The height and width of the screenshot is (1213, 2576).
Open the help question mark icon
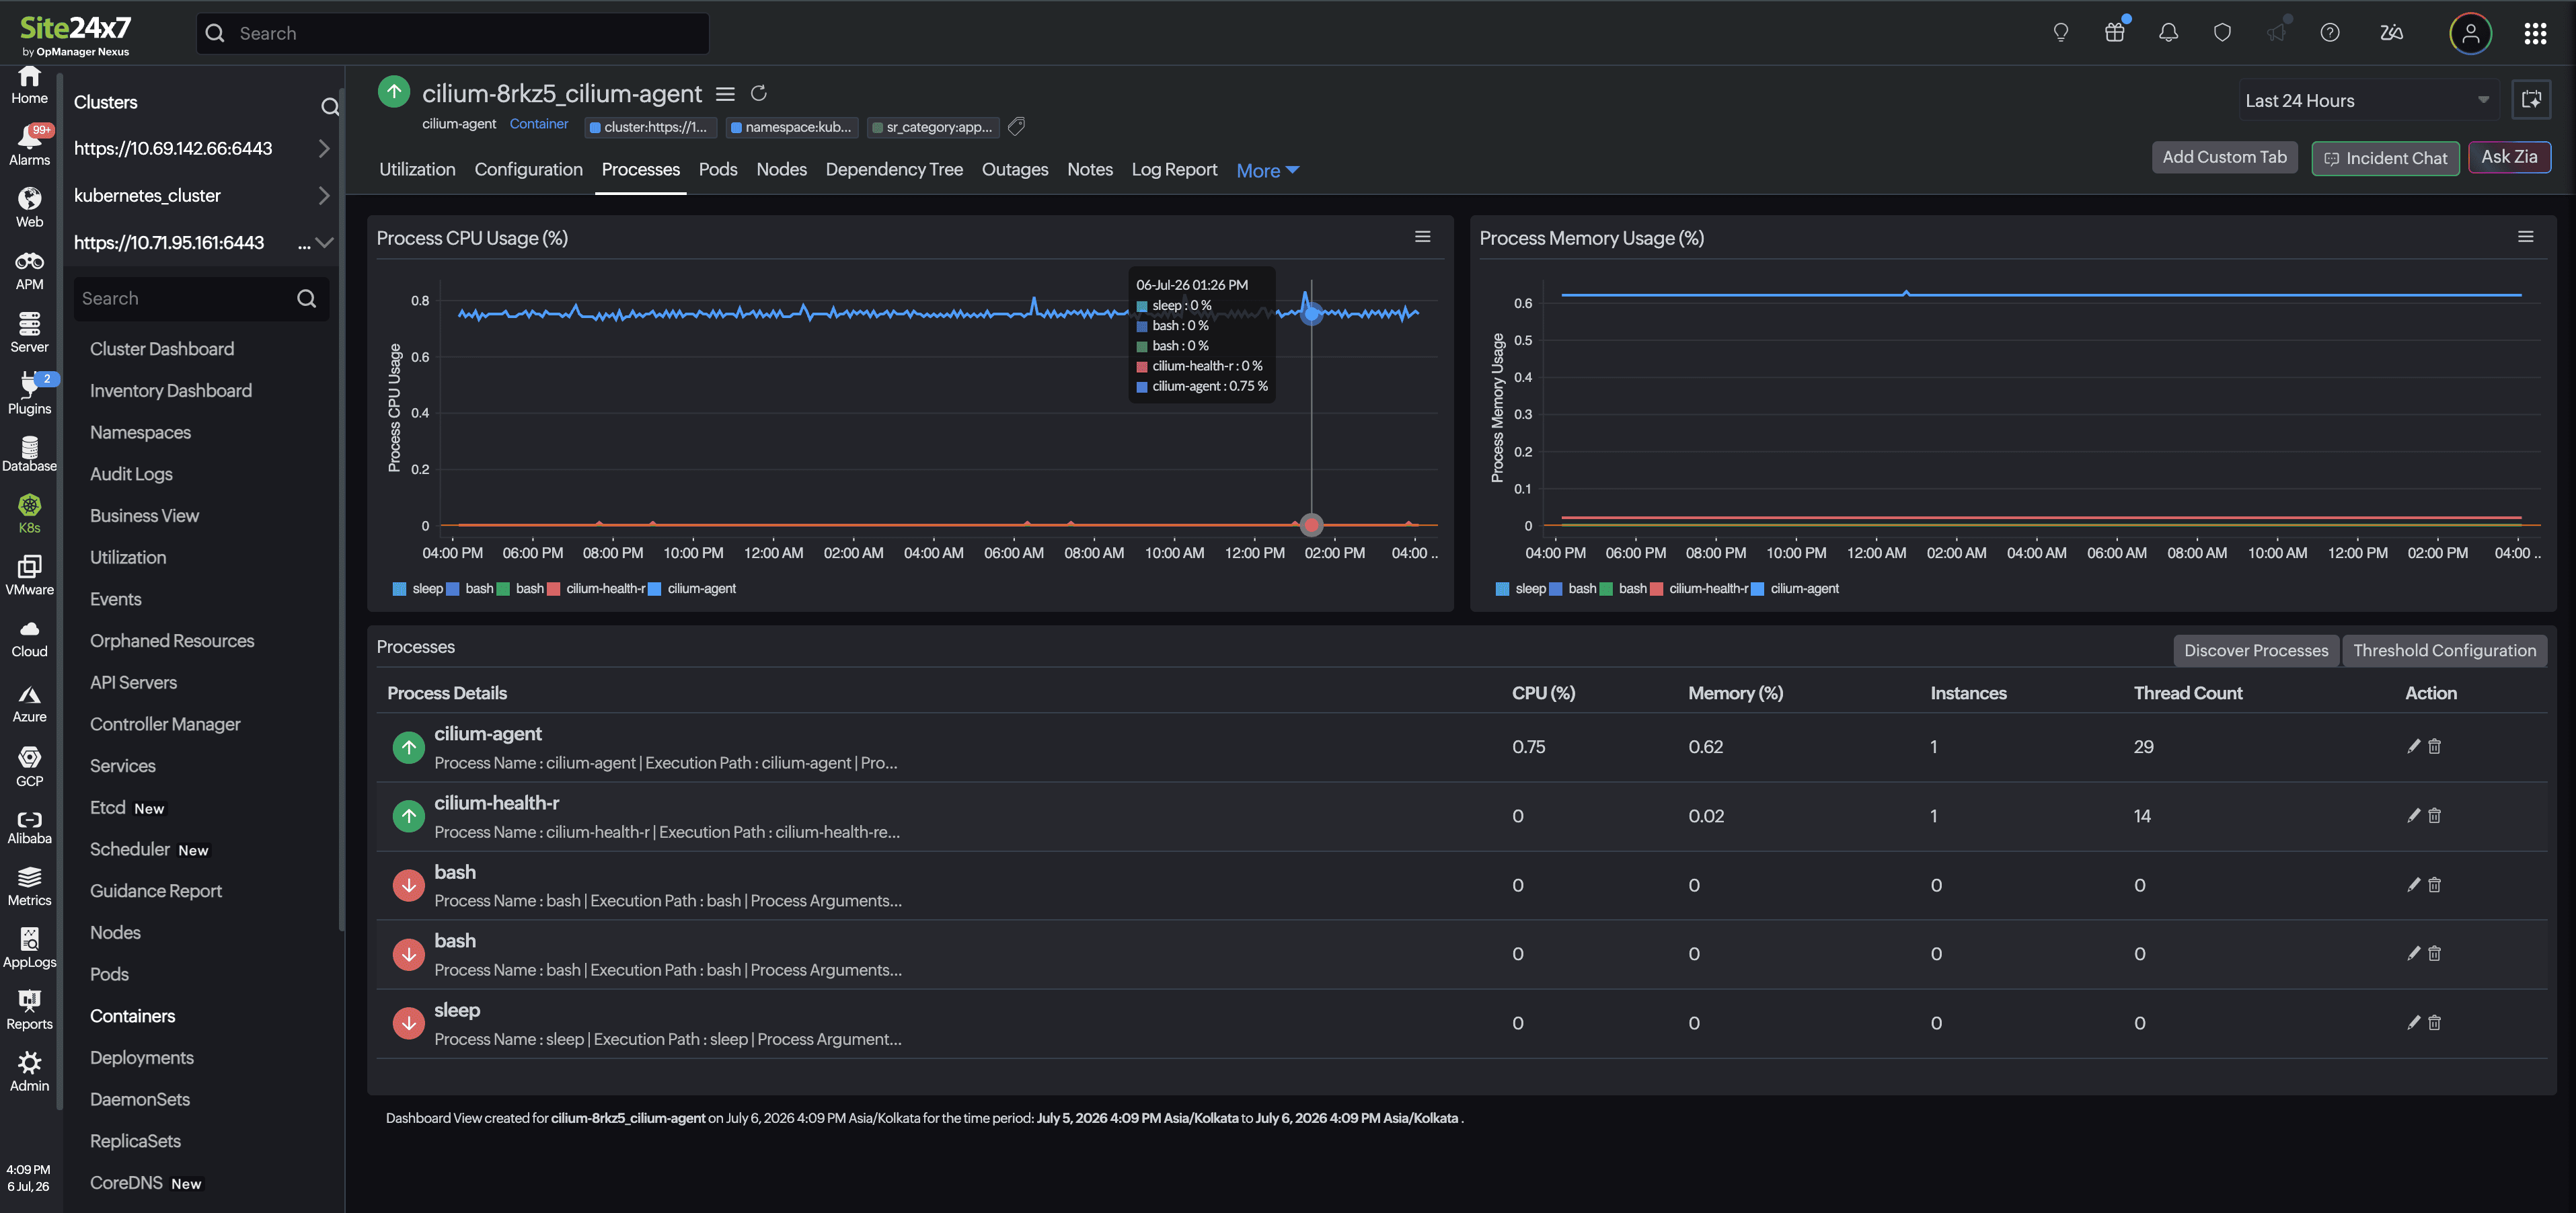pyautogui.click(x=2330, y=33)
